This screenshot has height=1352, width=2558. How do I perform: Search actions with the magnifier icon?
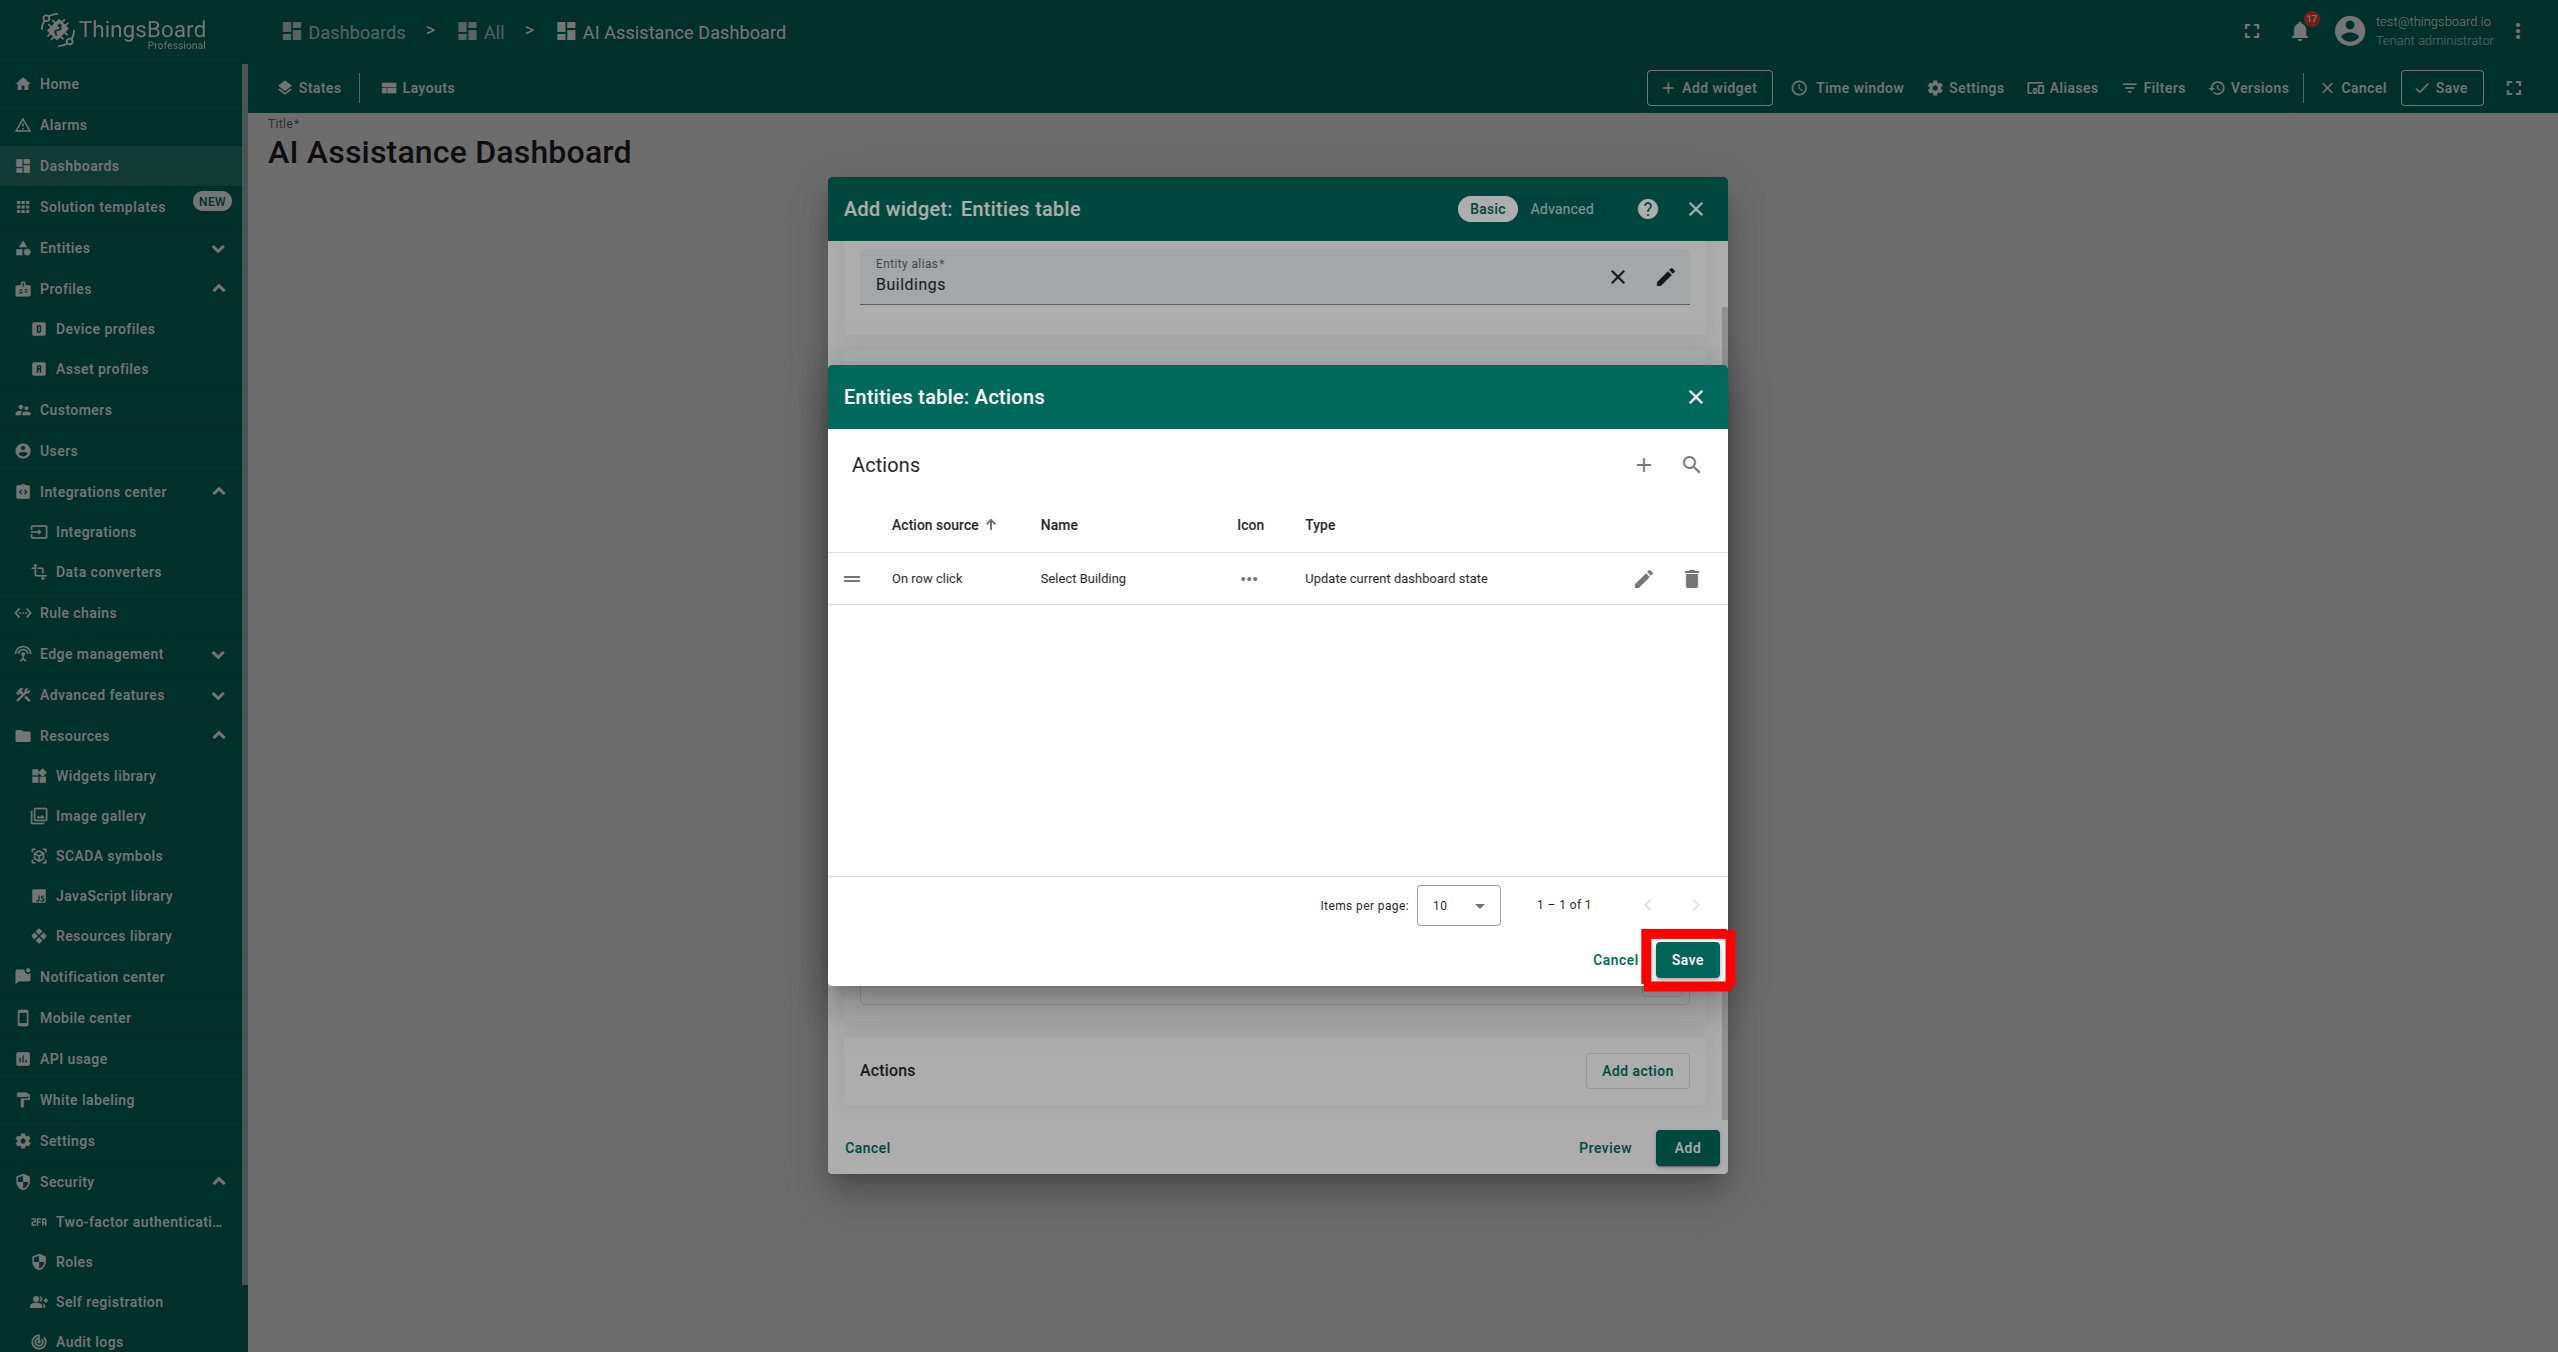click(x=1691, y=465)
